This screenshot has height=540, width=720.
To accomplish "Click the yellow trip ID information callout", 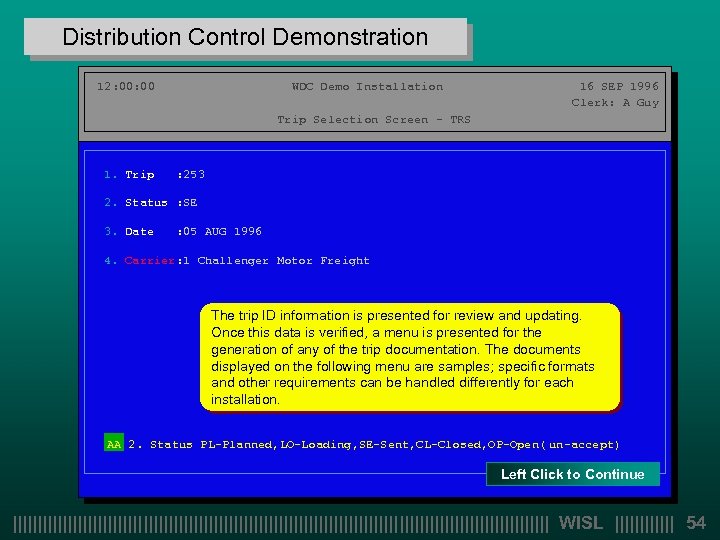I will point(410,357).
